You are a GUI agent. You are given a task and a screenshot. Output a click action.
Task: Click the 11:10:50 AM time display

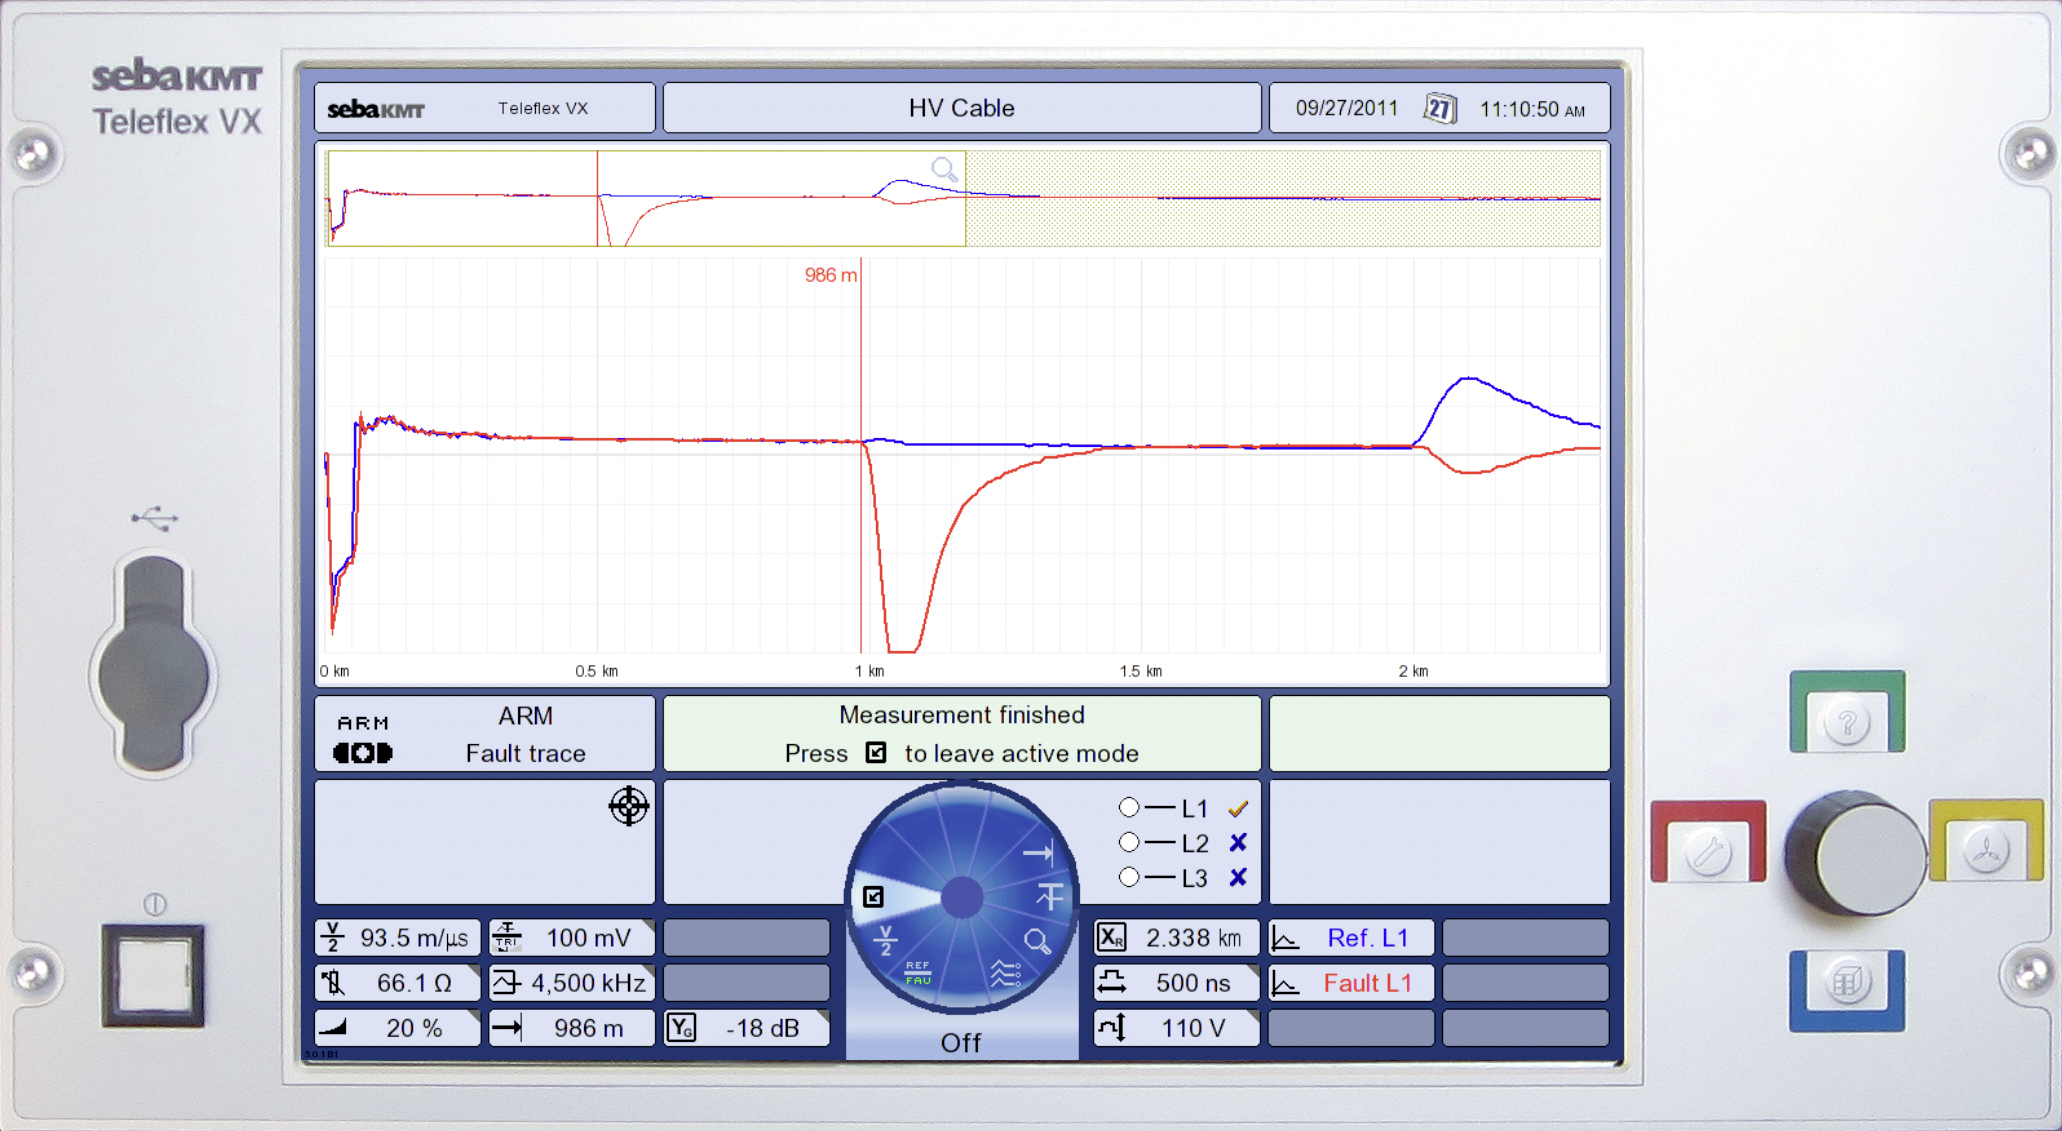(1532, 109)
